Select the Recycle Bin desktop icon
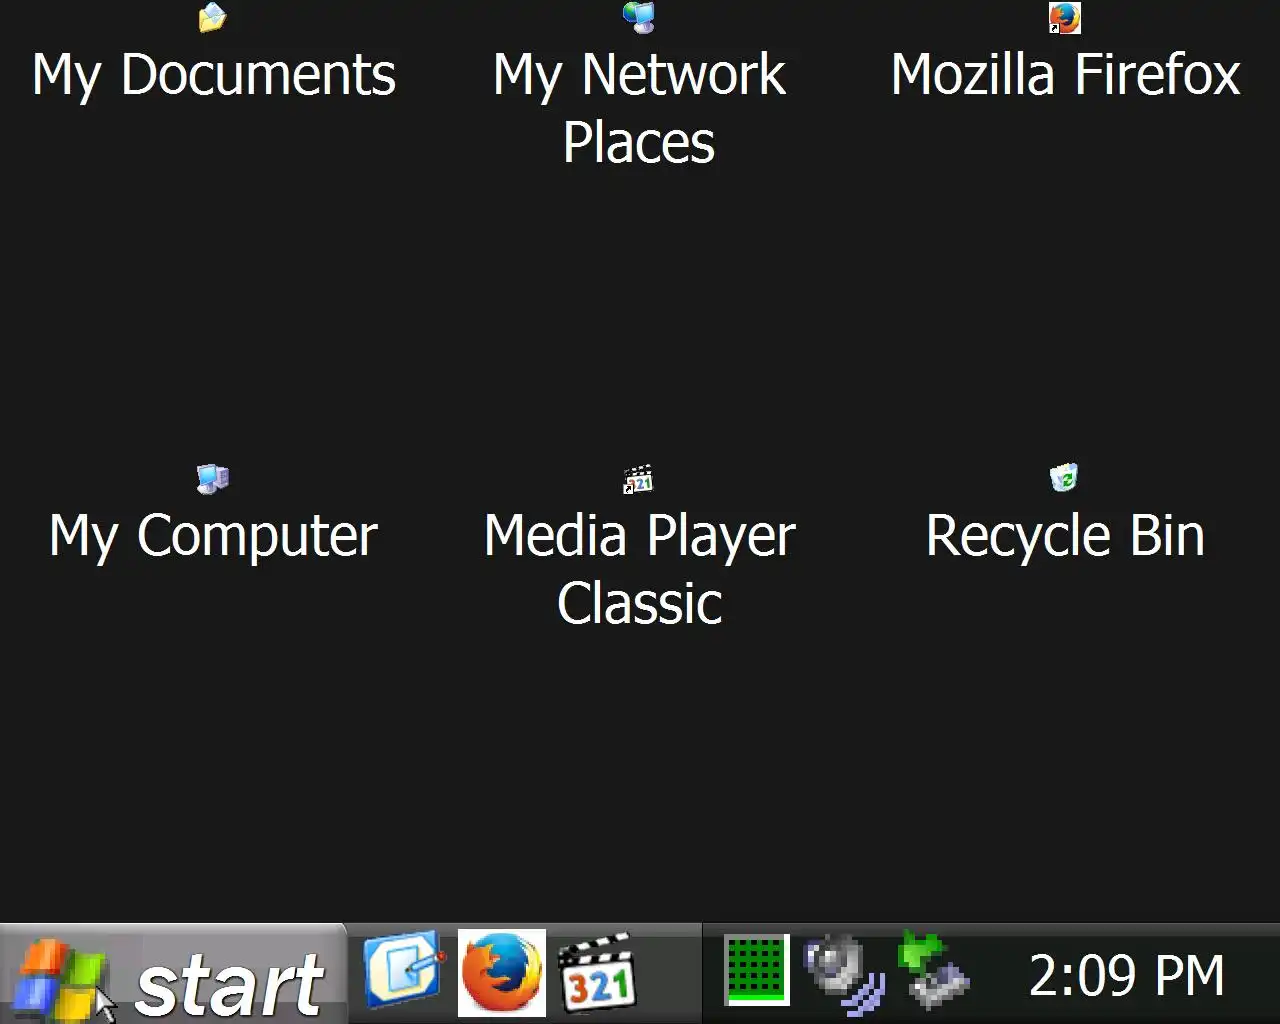 (1065, 478)
